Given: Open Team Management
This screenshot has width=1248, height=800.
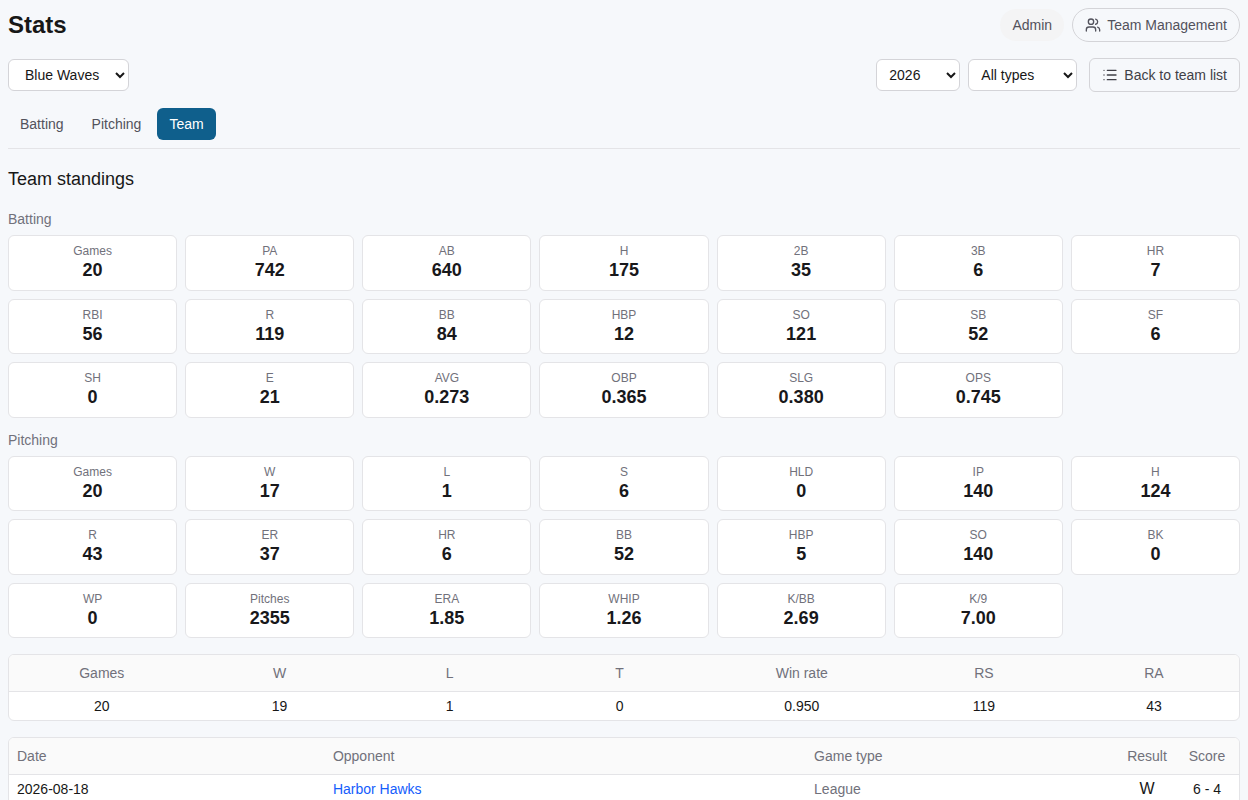Looking at the screenshot, I should 1156,25.
